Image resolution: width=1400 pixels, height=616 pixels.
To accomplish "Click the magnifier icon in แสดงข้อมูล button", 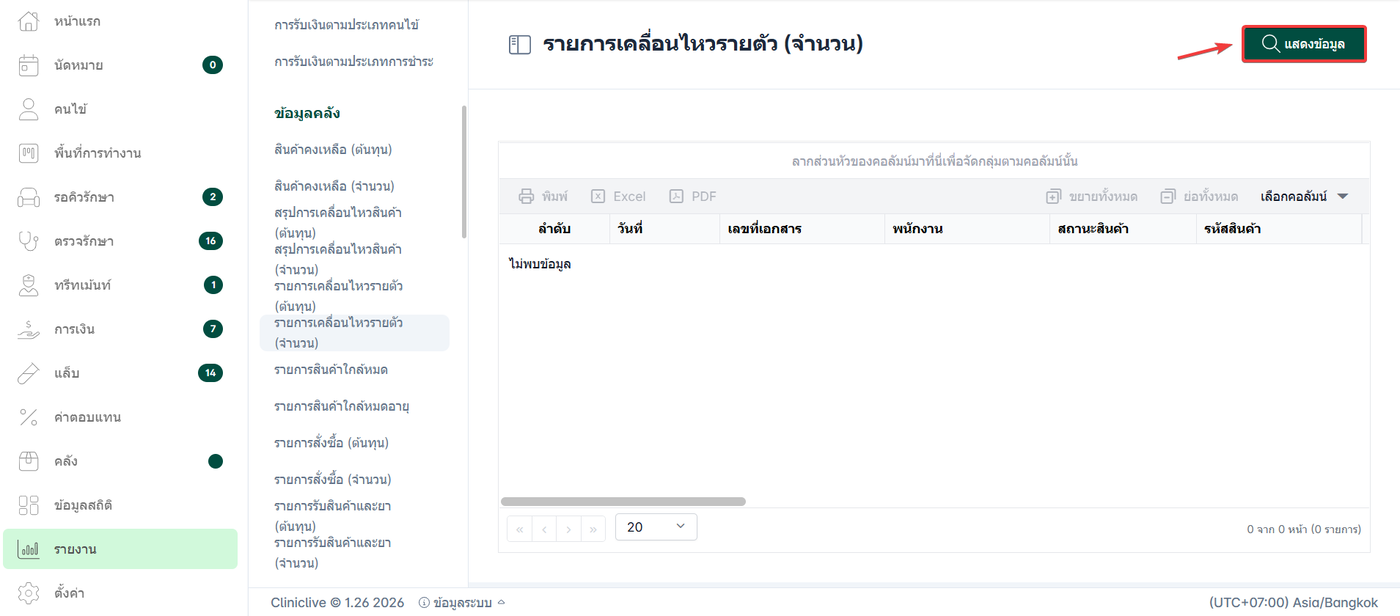I will [1270, 44].
